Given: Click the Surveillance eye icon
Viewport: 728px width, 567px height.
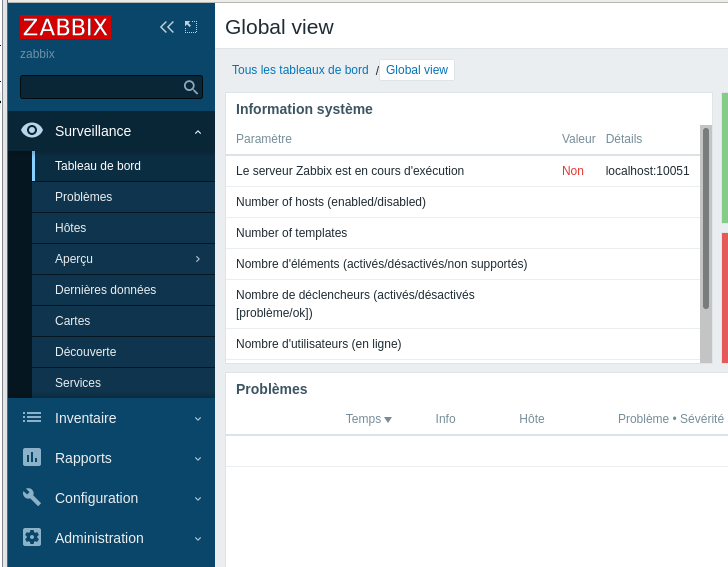Looking at the screenshot, I should 32,130.
